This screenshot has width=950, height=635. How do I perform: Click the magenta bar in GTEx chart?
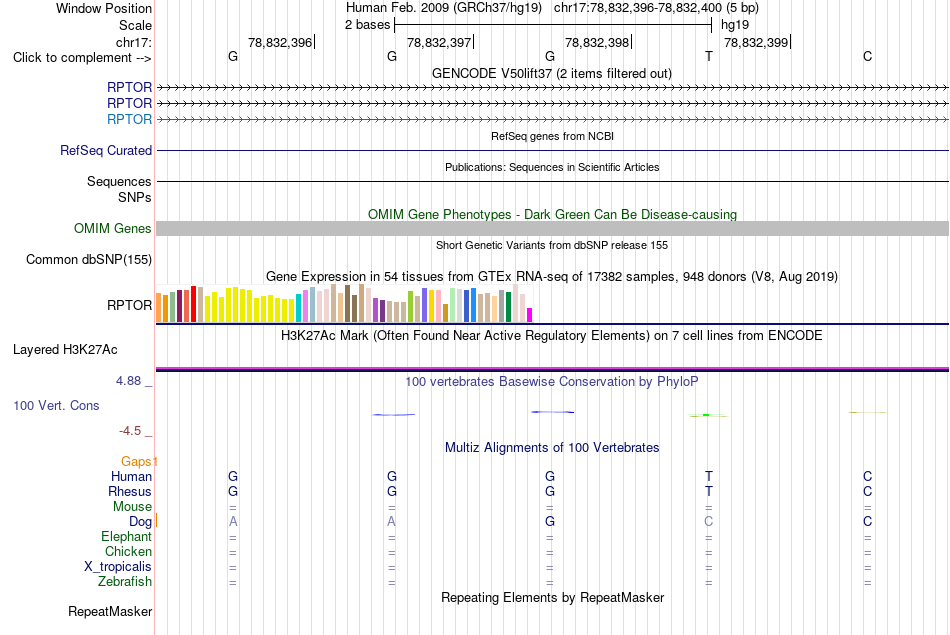point(530,315)
